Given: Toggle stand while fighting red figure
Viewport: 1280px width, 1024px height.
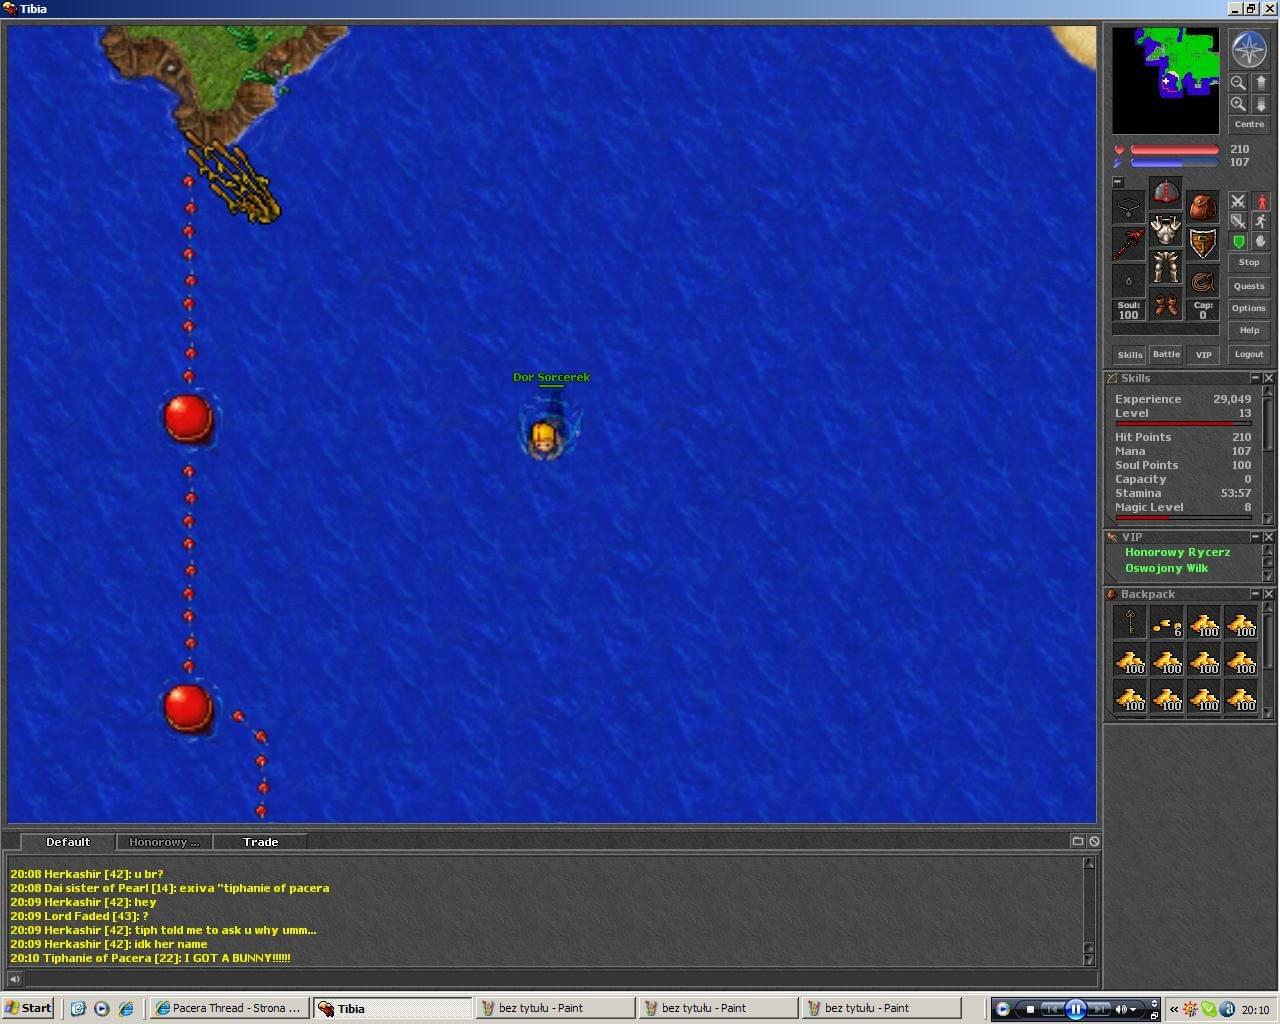Looking at the screenshot, I should (x=1261, y=201).
